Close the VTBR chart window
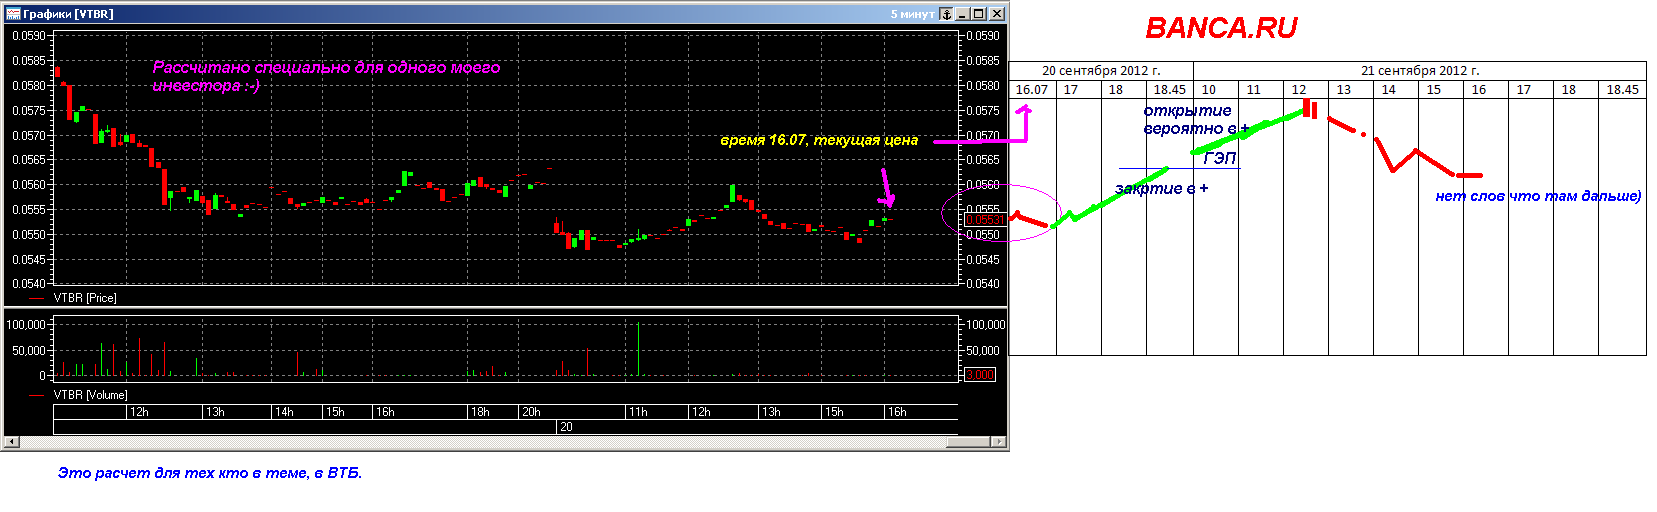1657x512 pixels. click(996, 14)
